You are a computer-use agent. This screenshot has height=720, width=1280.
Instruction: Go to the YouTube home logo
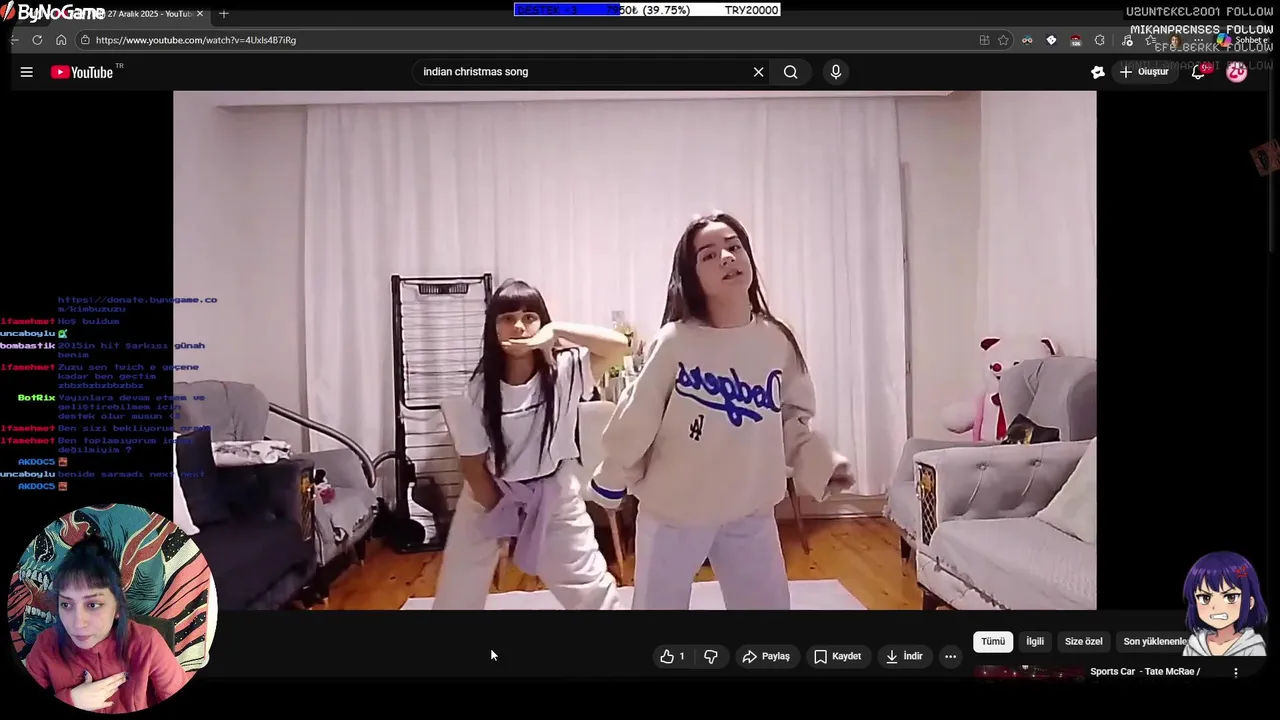click(82, 72)
